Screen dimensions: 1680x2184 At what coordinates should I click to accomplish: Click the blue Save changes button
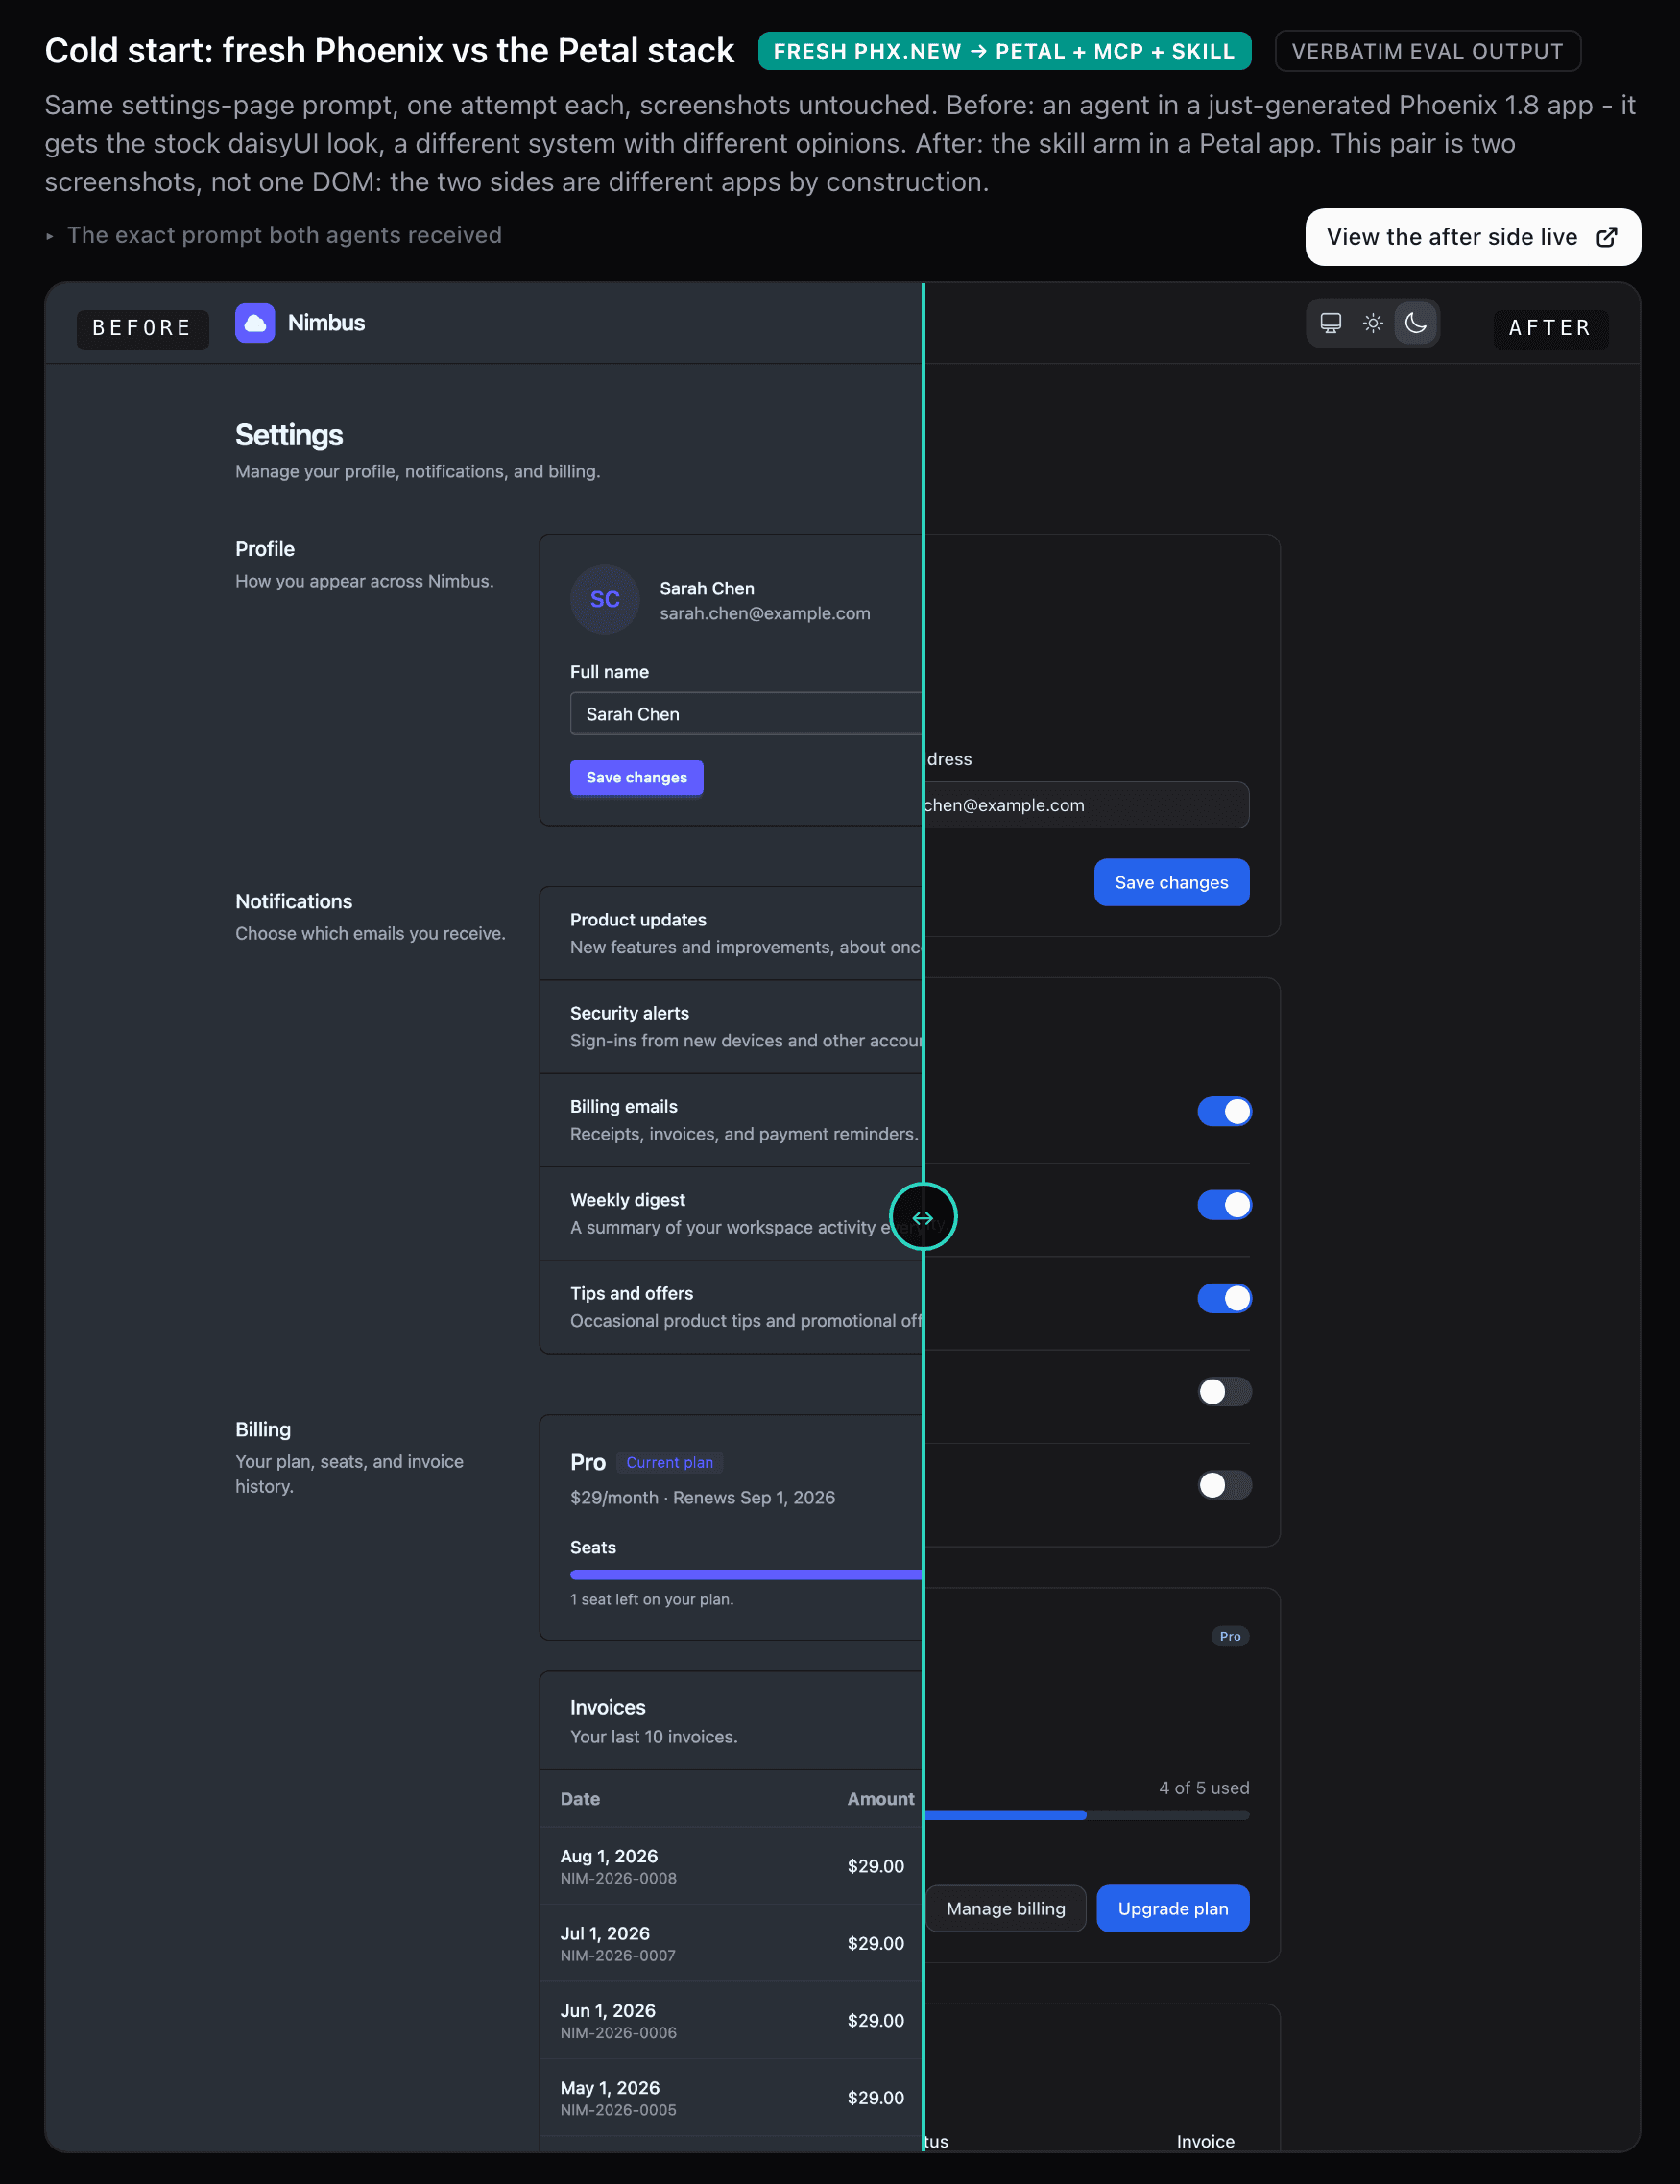coord(1171,883)
